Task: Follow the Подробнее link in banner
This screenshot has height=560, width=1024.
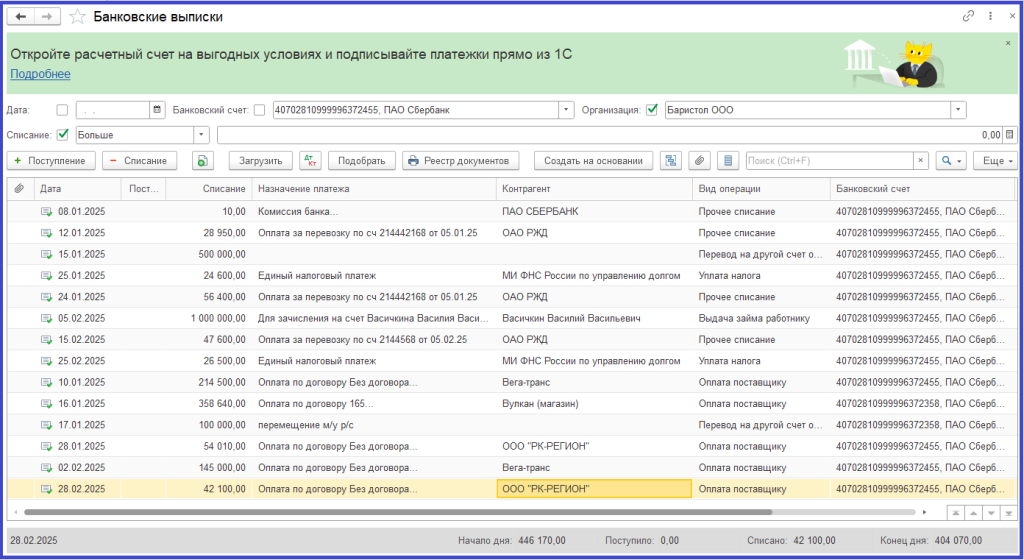Action: coord(40,74)
